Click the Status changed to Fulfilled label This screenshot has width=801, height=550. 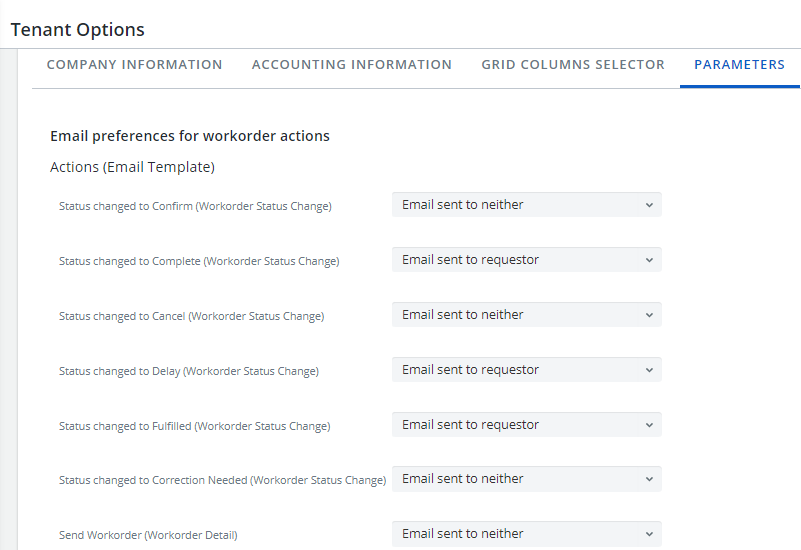coord(194,427)
